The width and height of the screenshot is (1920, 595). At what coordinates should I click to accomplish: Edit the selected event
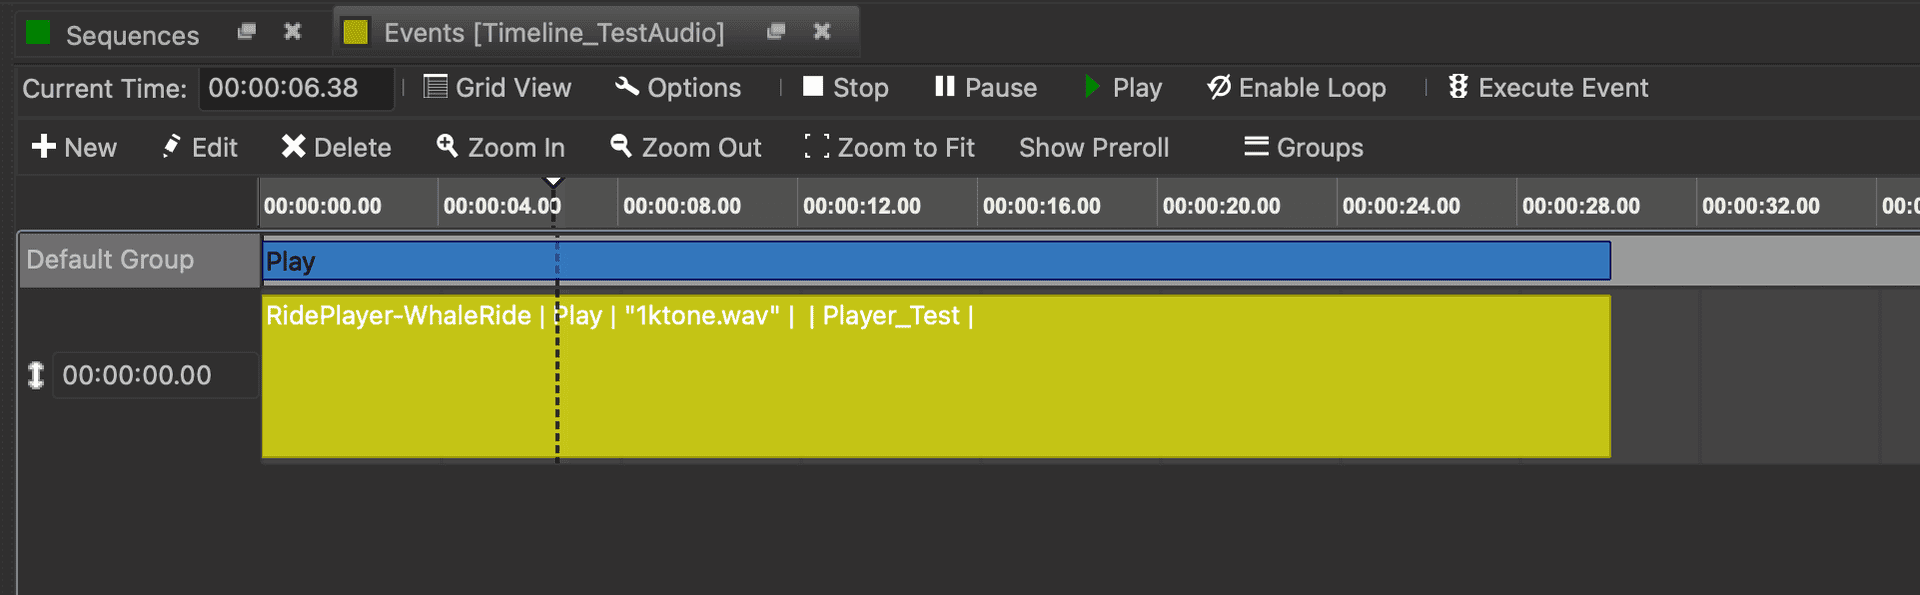[200, 147]
